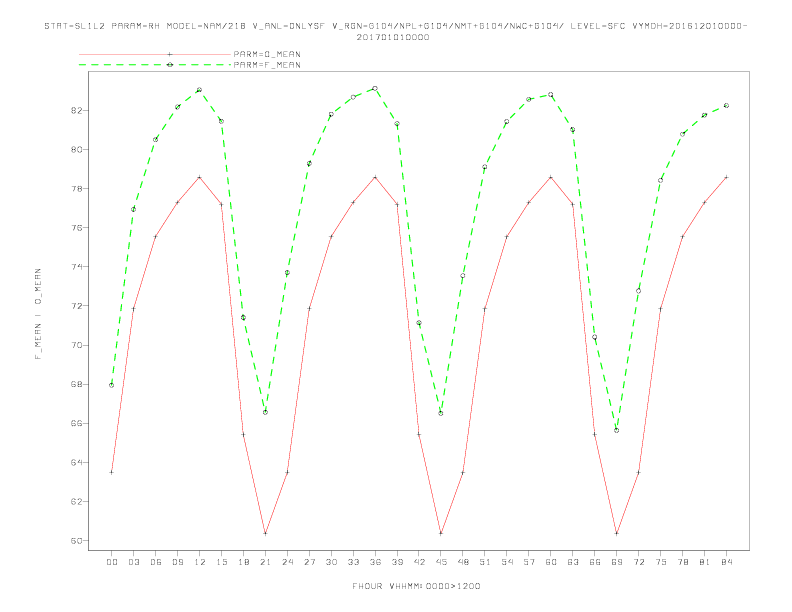Image resolution: width=792 pixels, height=612 pixels.
Task: Click the X-axis tick label 18
Action: tap(243, 562)
